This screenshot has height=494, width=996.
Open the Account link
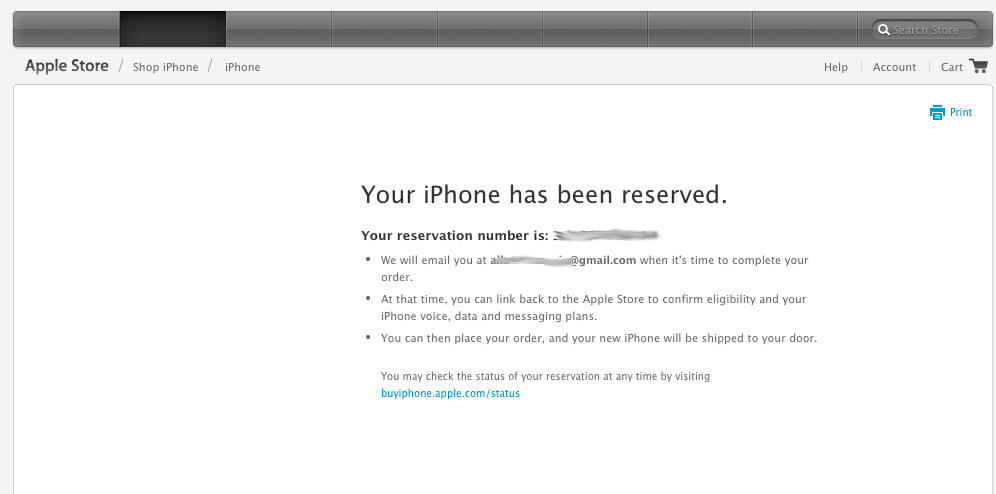894,67
